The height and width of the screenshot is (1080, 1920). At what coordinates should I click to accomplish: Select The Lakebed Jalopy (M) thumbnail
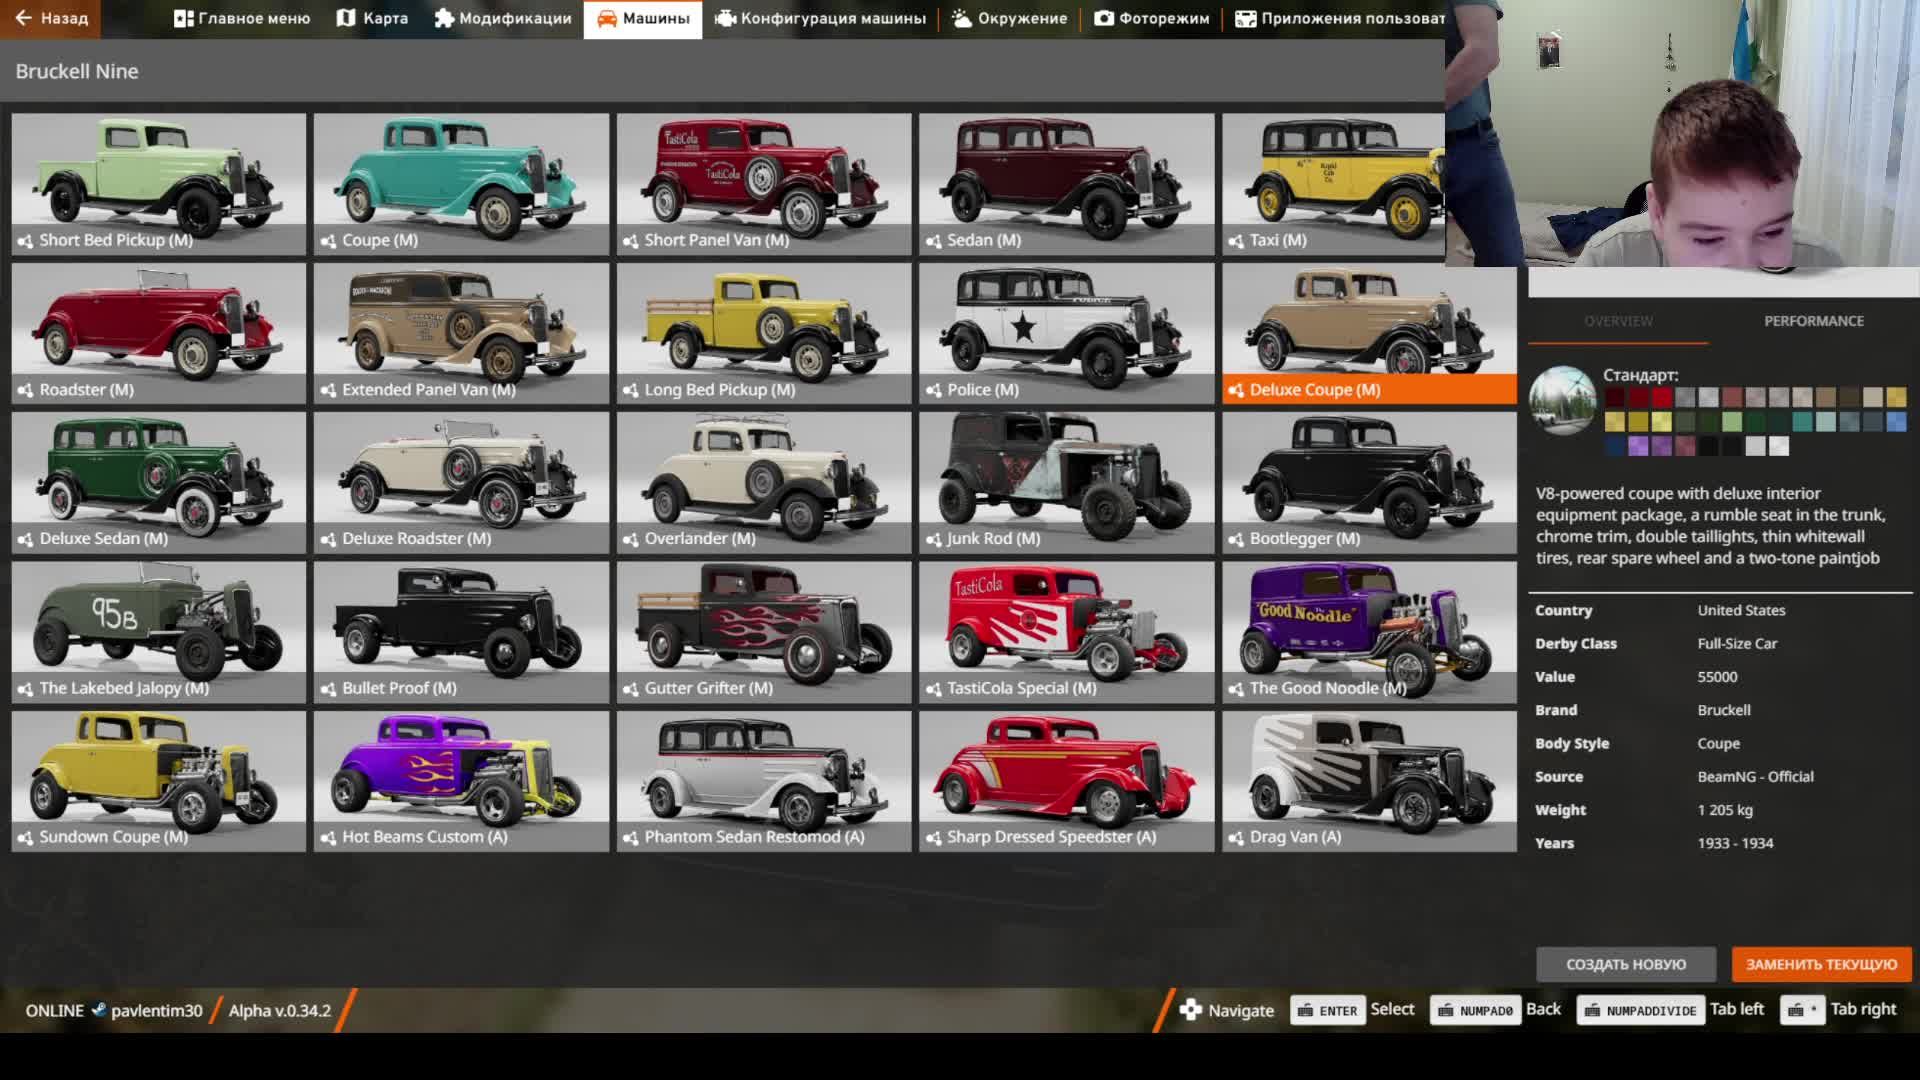point(159,631)
